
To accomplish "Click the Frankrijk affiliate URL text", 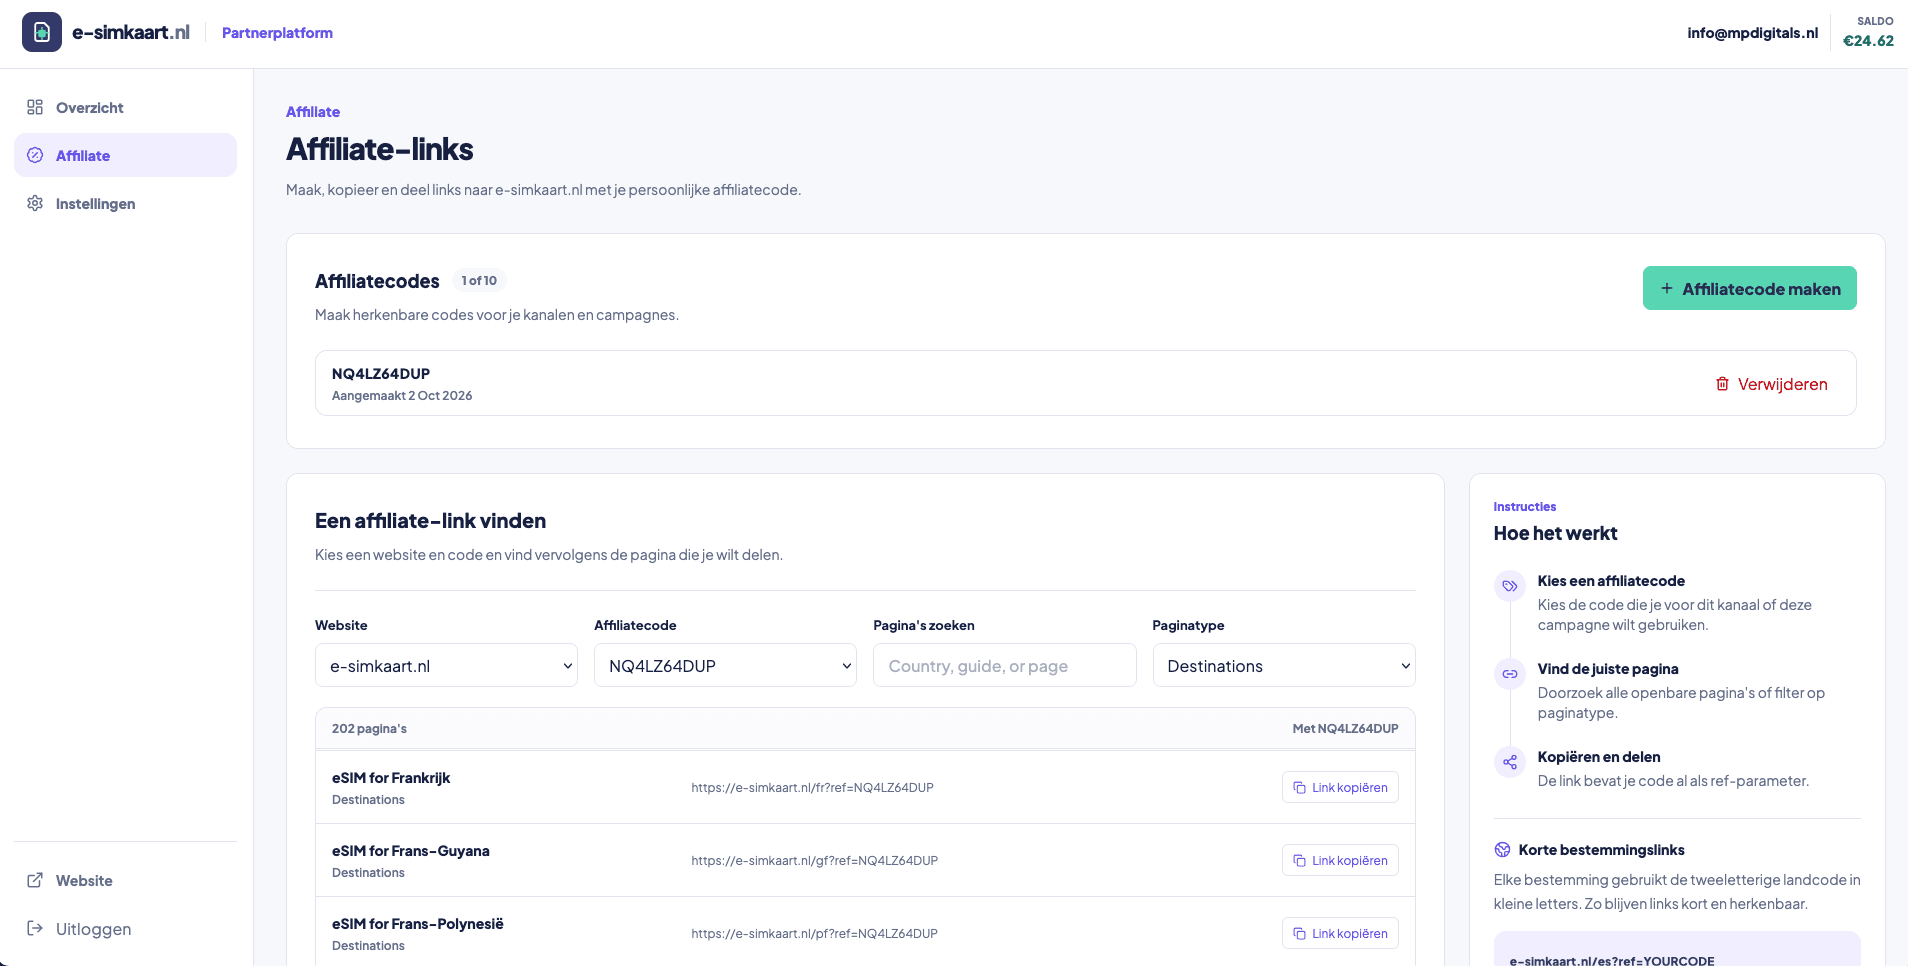I will point(812,787).
